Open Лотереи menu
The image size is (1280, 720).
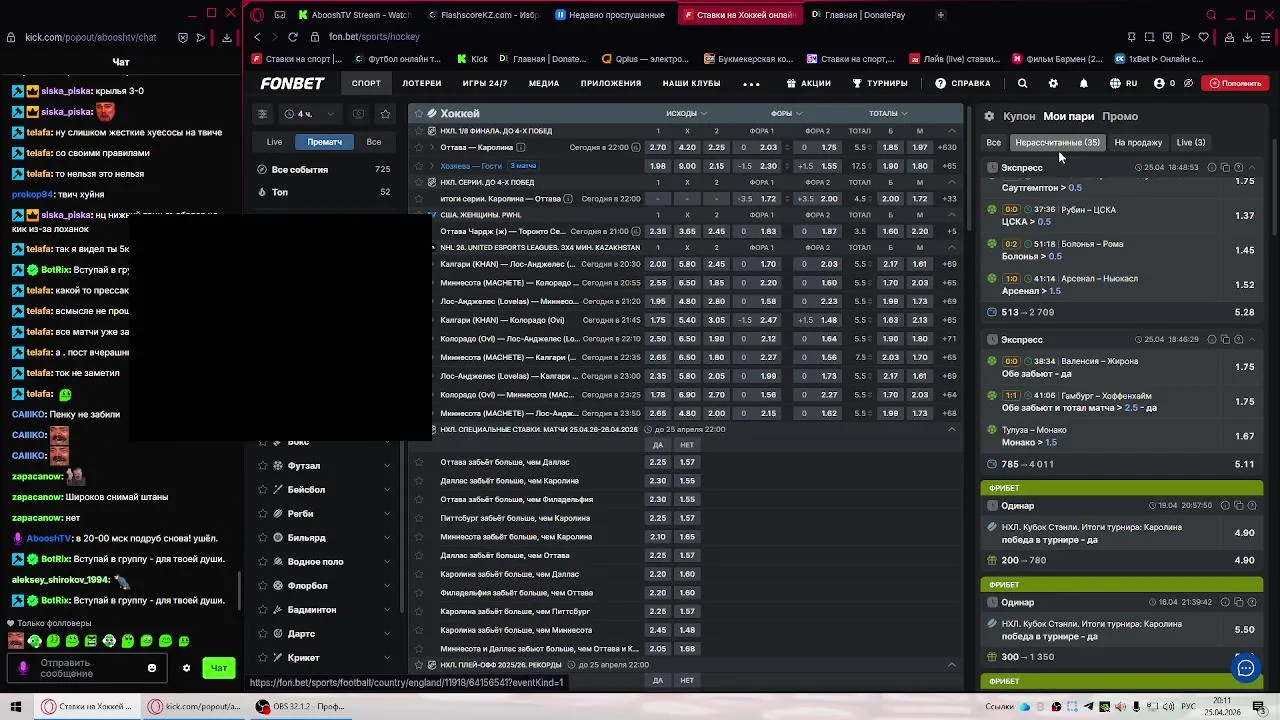422,84
